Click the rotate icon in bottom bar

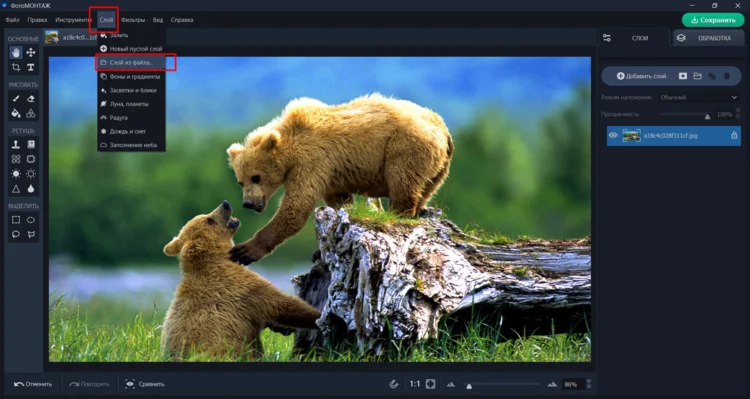[x=394, y=384]
